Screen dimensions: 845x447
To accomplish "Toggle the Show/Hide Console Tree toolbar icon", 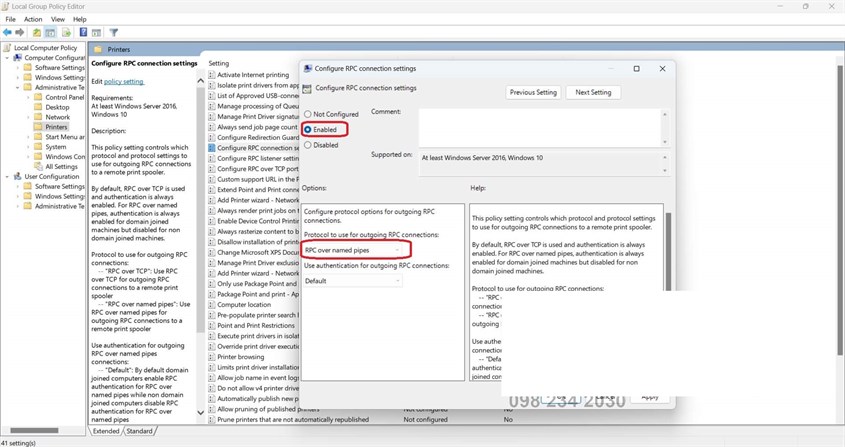I will [50, 33].
